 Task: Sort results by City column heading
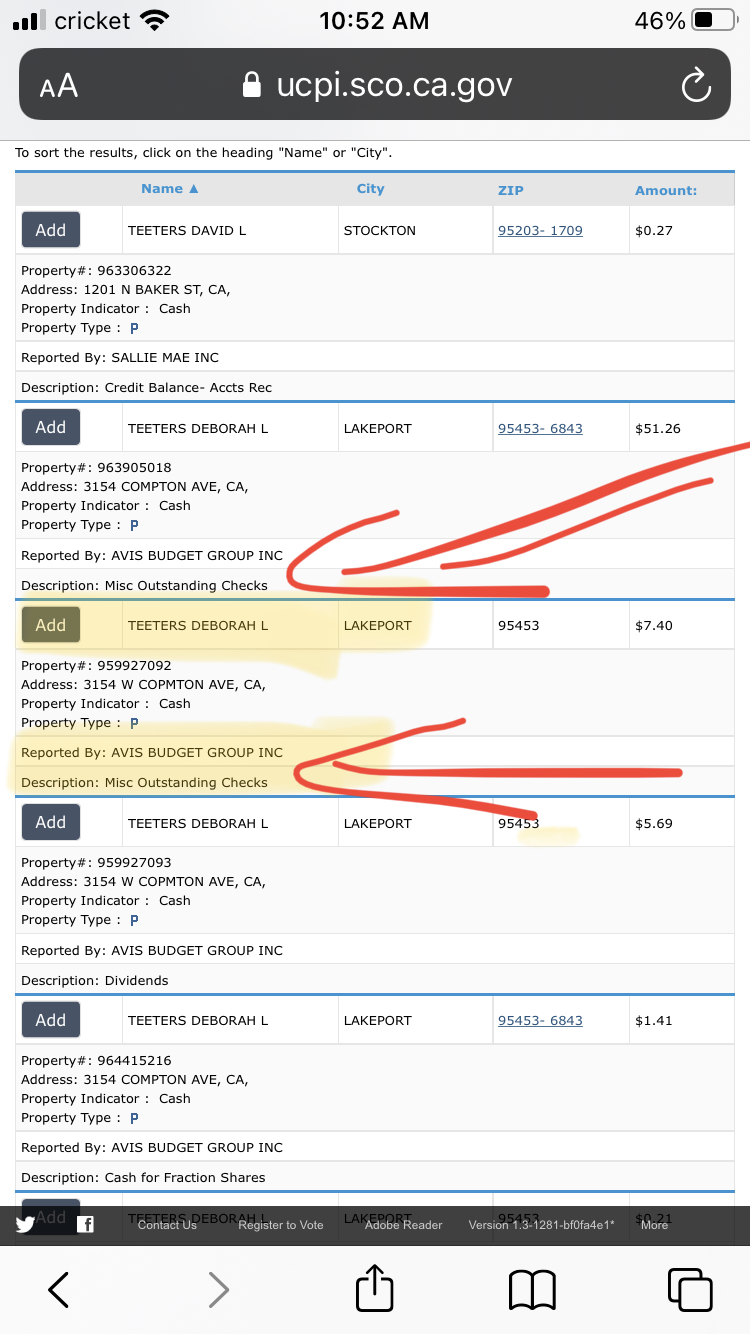[x=370, y=188]
